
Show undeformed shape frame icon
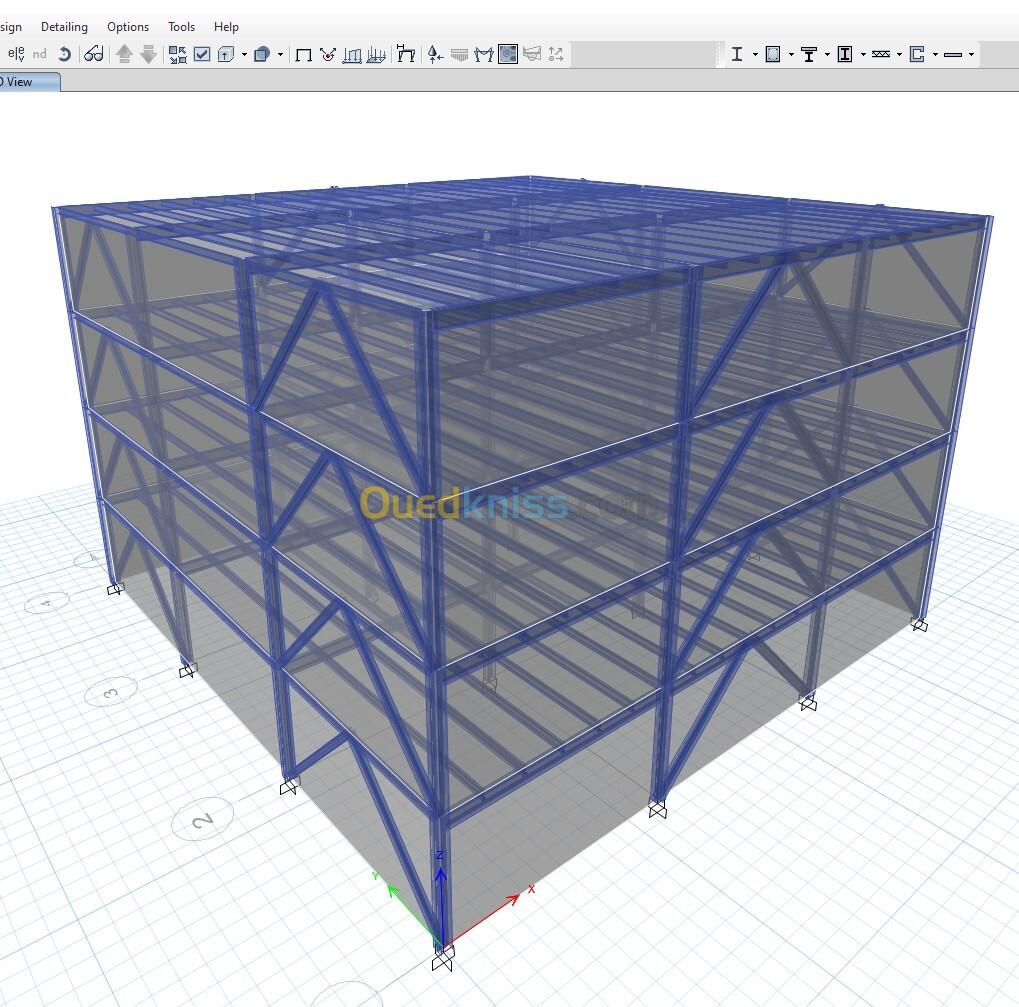[x=303, y=55]
